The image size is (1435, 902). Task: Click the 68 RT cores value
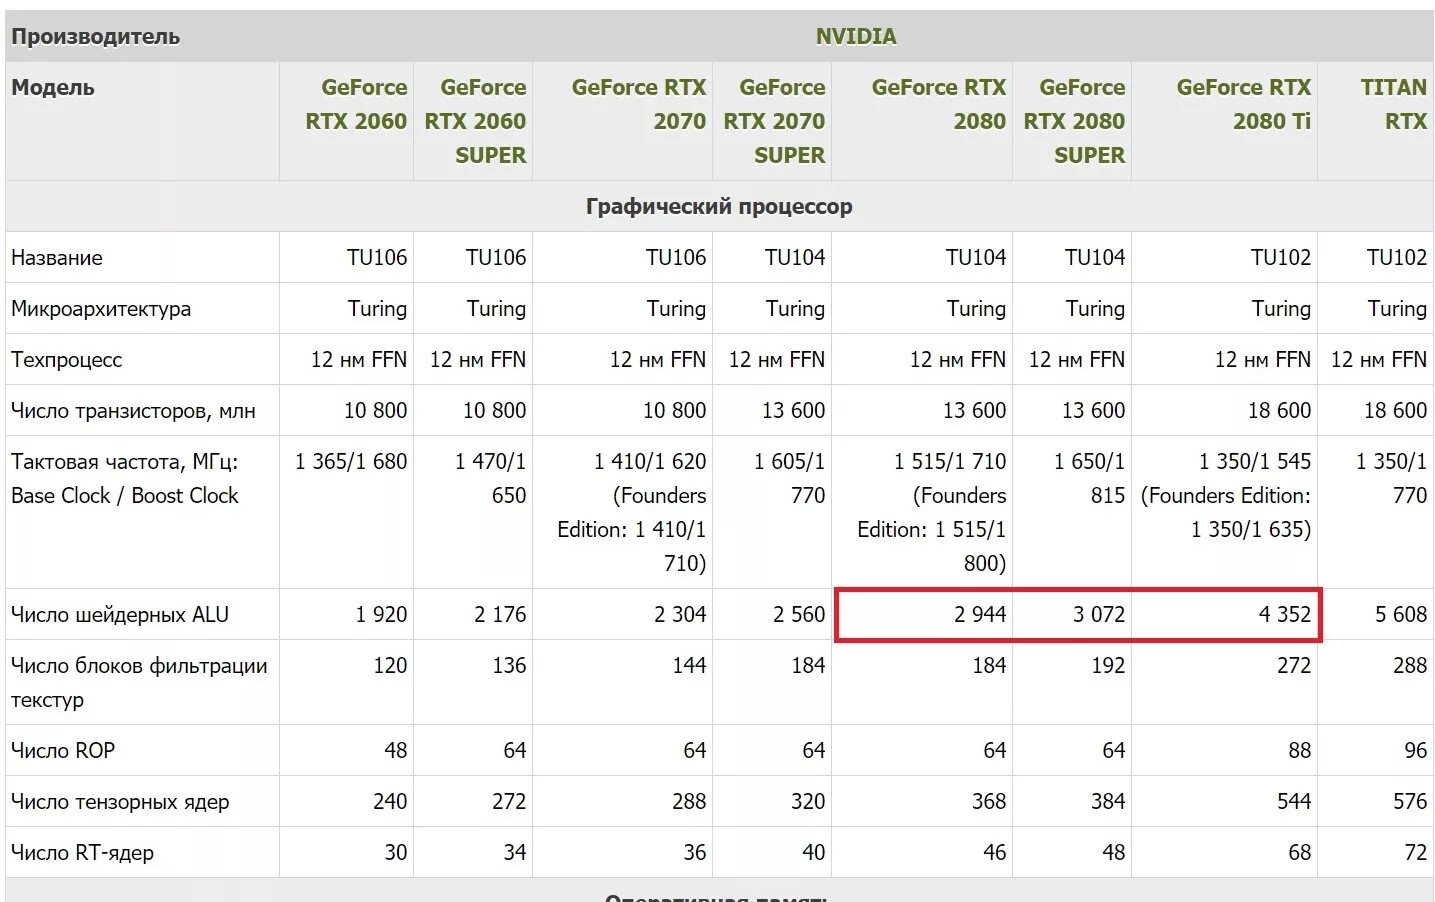[1299, 853]
